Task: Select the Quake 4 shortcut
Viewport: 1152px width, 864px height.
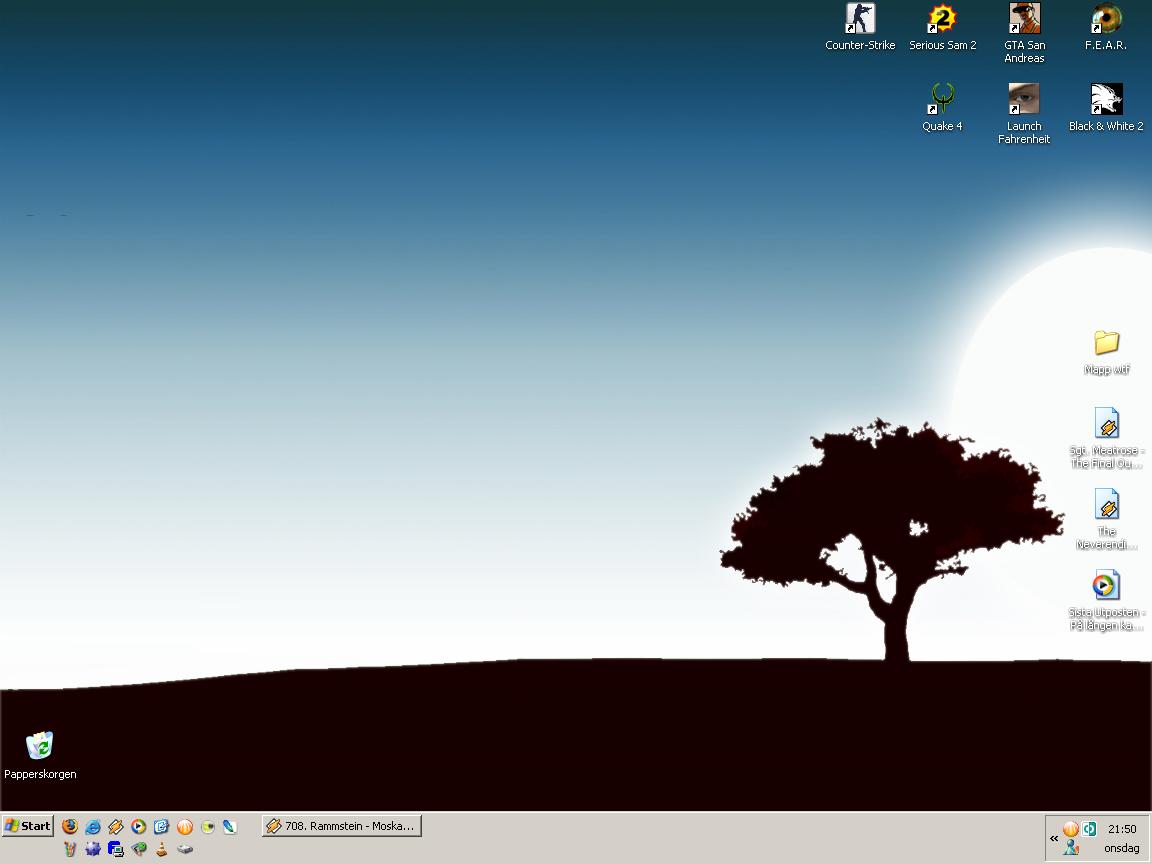Action: click(x=943, y=107)
